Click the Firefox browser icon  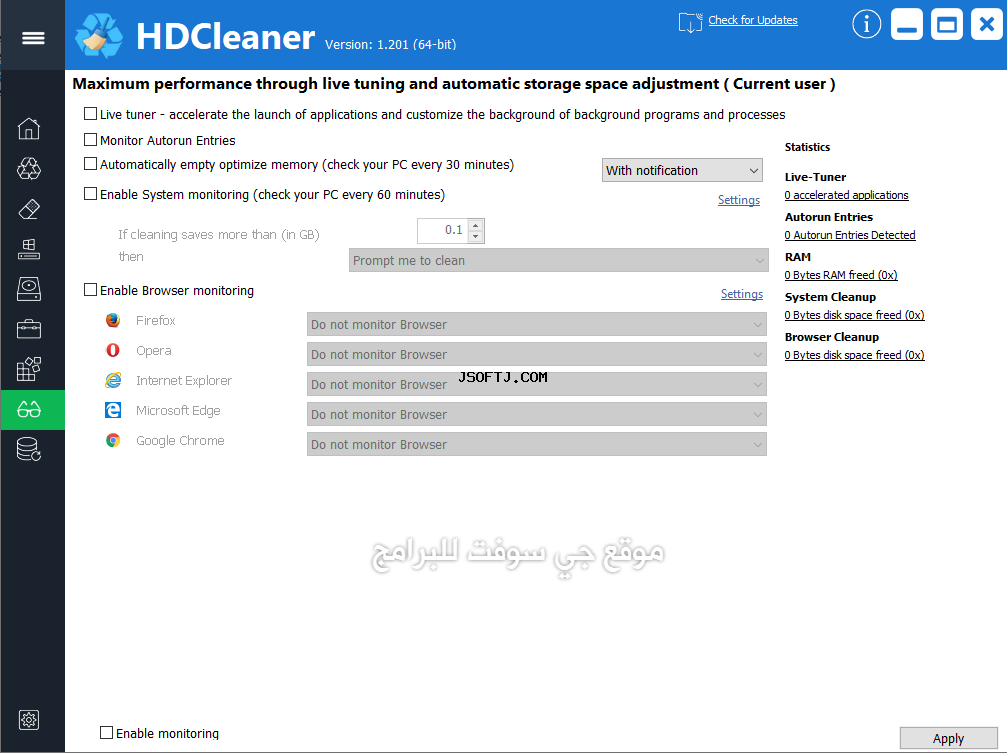click(x=113, y=320)
